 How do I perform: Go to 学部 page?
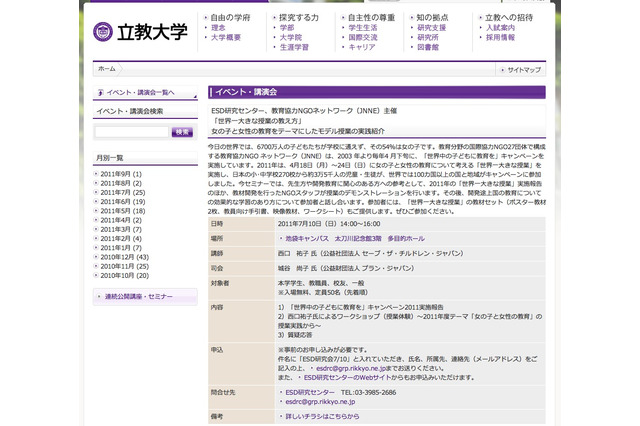pos(287,28)
